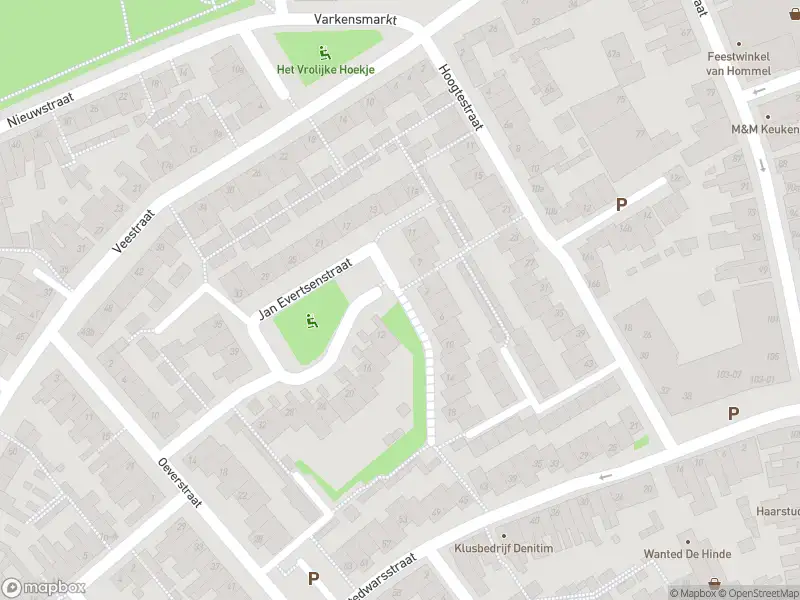Click the Varkensmarkt street label
Viewport: 800px width, 600px height.
click(x=355, y=19)
